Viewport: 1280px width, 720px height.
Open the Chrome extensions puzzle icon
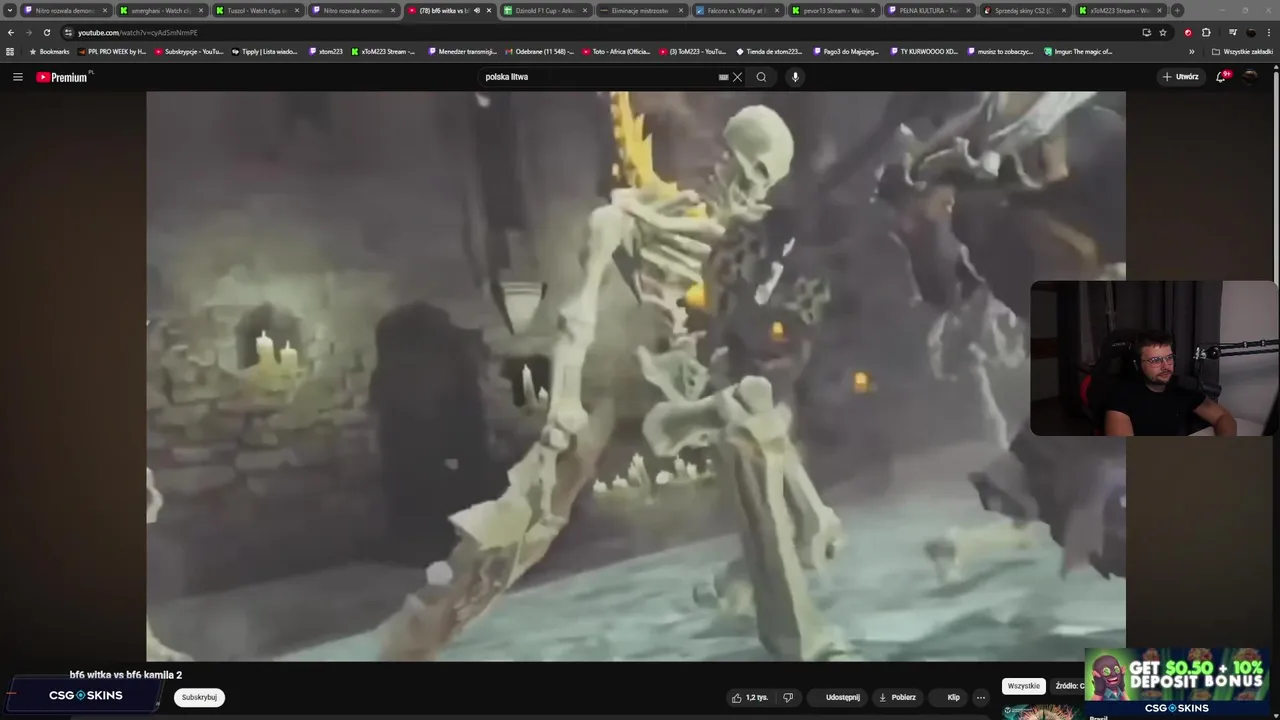(x=1206, y=32)
